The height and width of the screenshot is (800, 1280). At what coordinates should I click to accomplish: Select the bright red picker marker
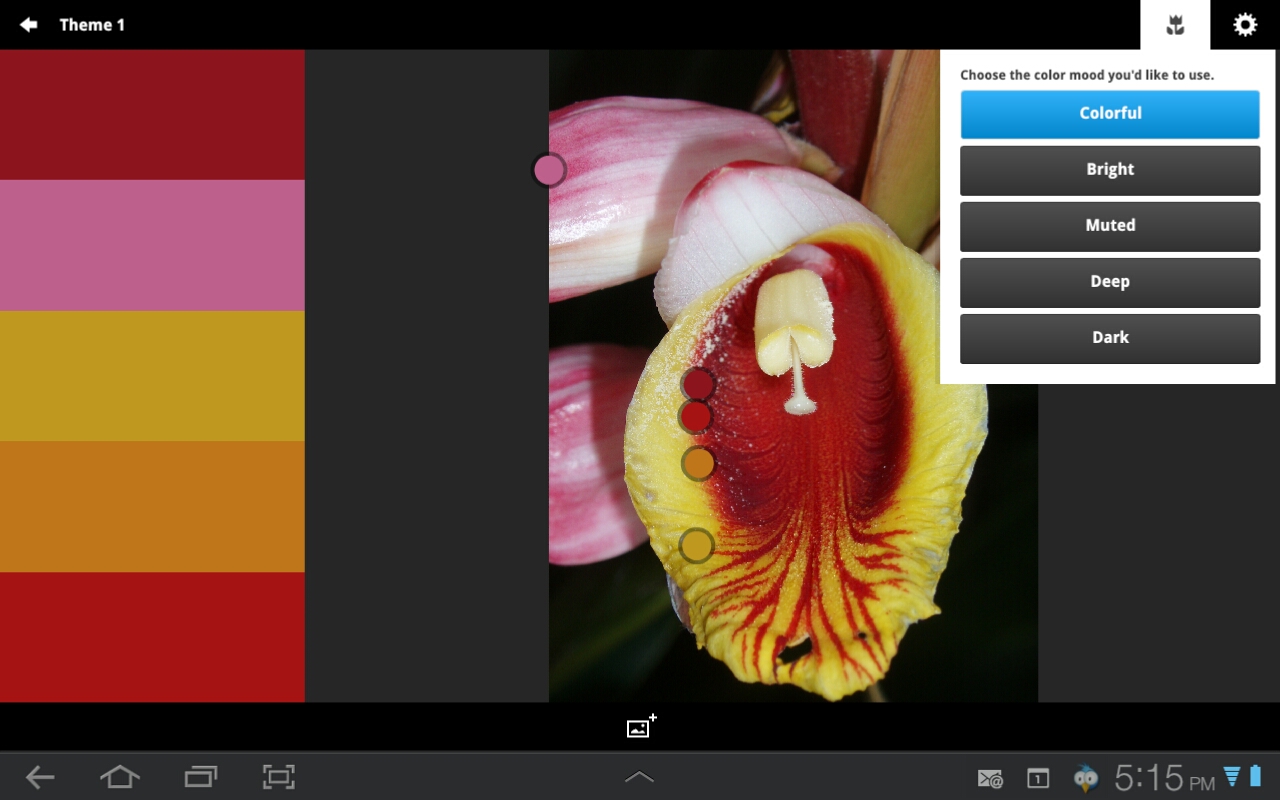pyautogui.click(x=695, y=417)
